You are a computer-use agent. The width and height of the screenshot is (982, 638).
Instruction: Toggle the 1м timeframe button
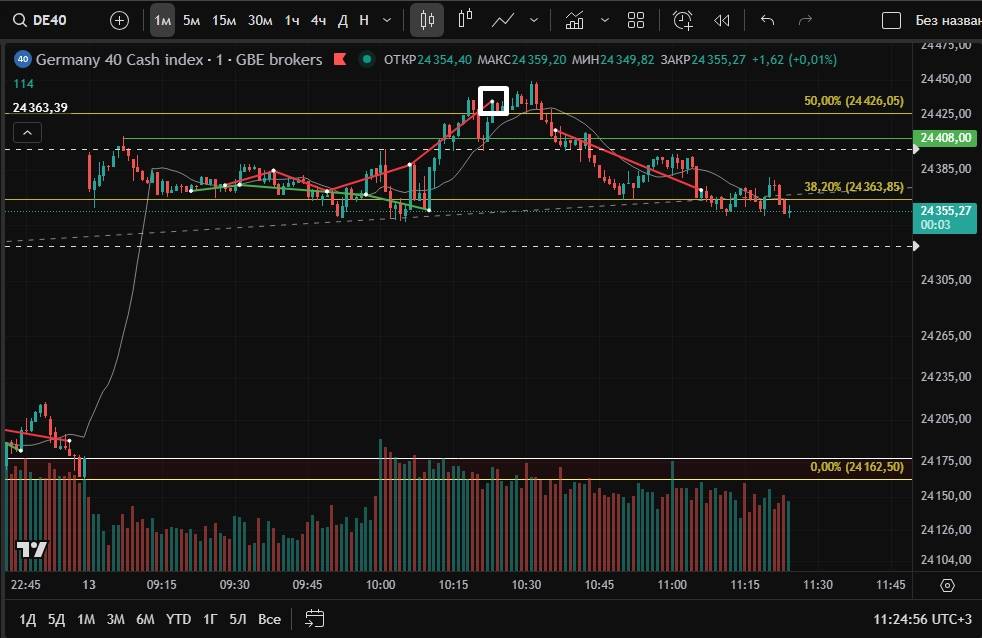point(162,20)
